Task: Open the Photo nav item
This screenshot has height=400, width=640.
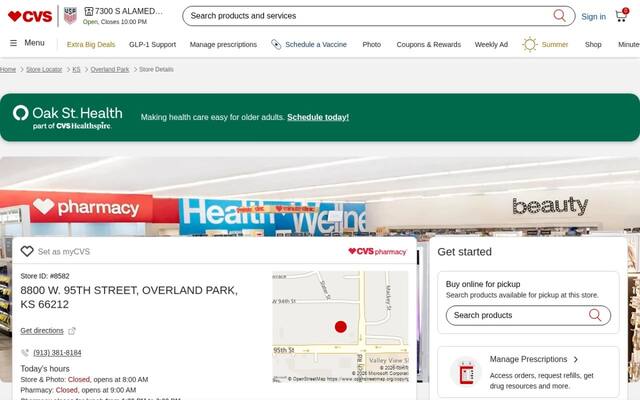Action: 371,44
